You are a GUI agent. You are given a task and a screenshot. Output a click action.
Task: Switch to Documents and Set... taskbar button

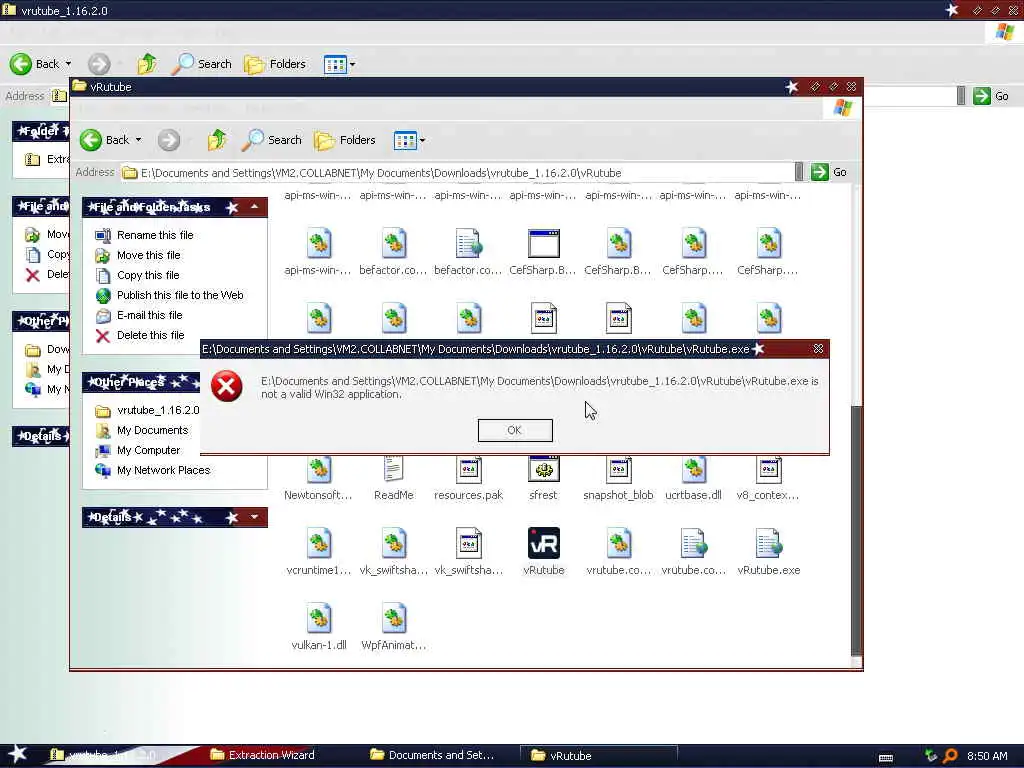point(432,755)
